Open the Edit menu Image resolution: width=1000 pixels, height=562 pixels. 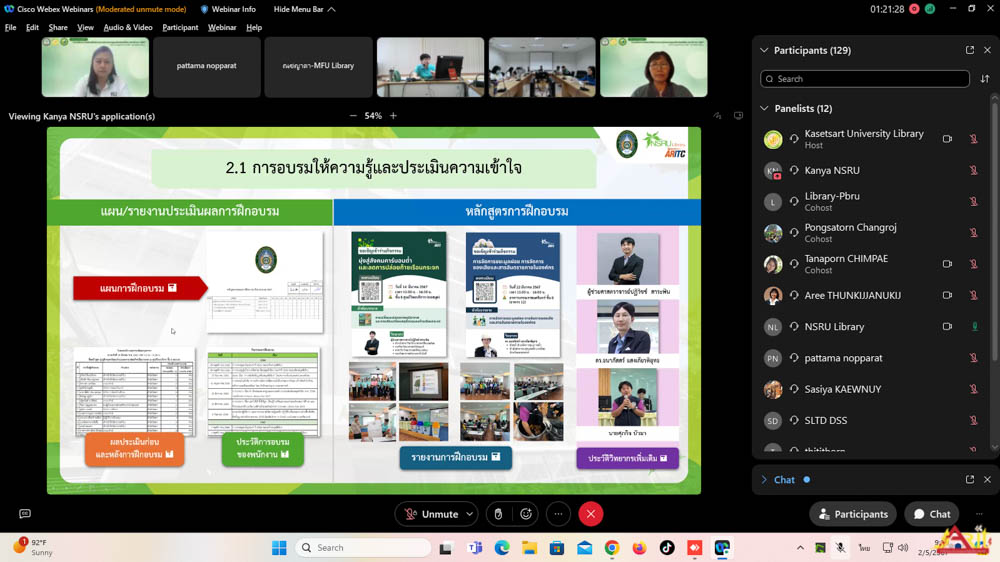point(32,27)
